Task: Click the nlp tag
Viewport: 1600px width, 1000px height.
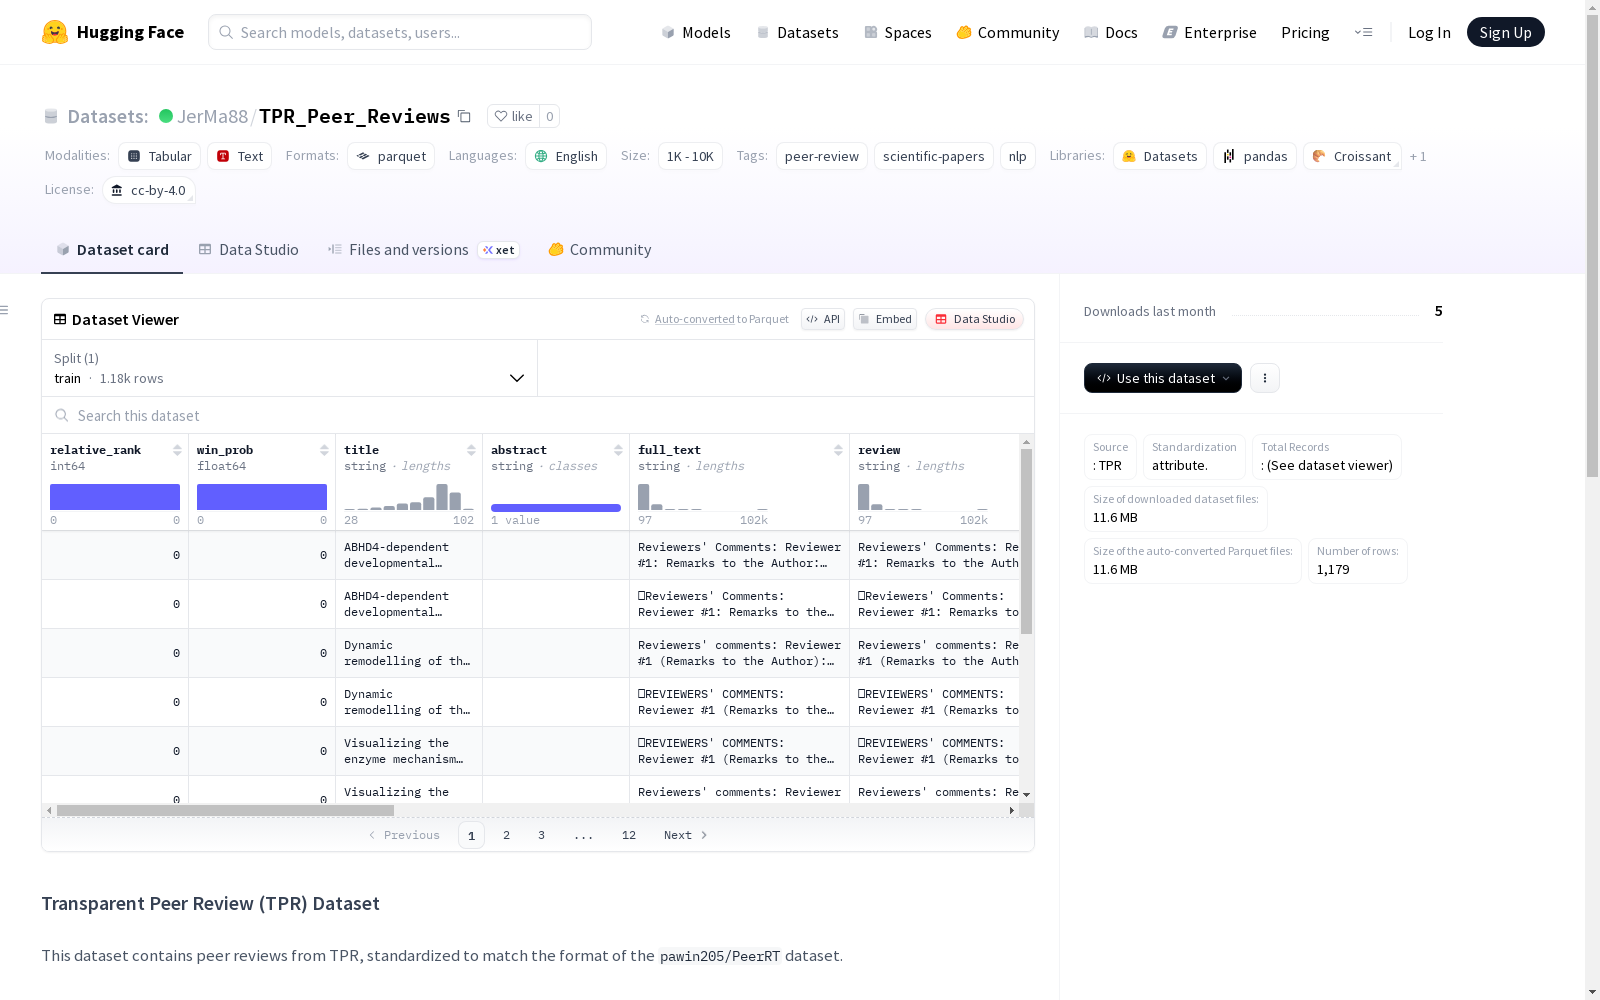Action: (x=1018, y=156)
